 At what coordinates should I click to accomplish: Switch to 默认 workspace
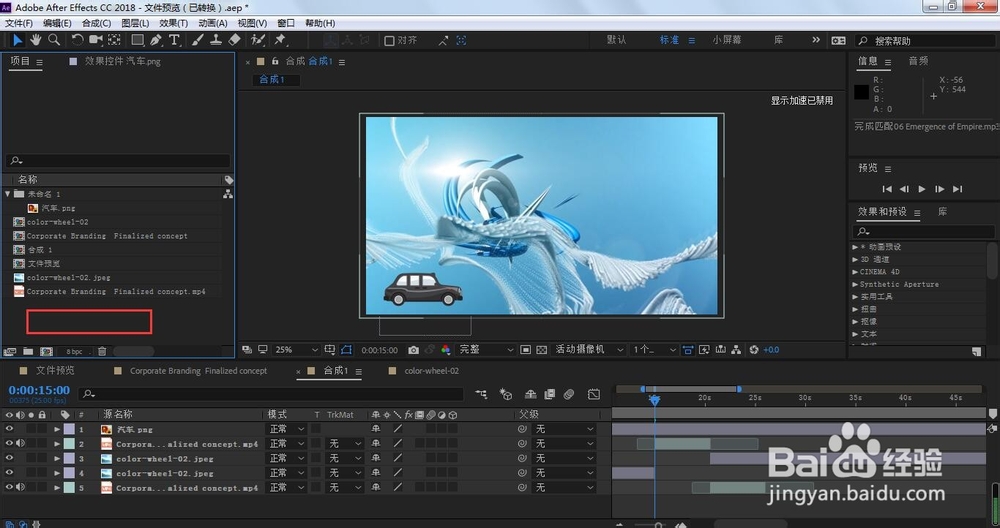pyautogui.click(x=616, y=40)
